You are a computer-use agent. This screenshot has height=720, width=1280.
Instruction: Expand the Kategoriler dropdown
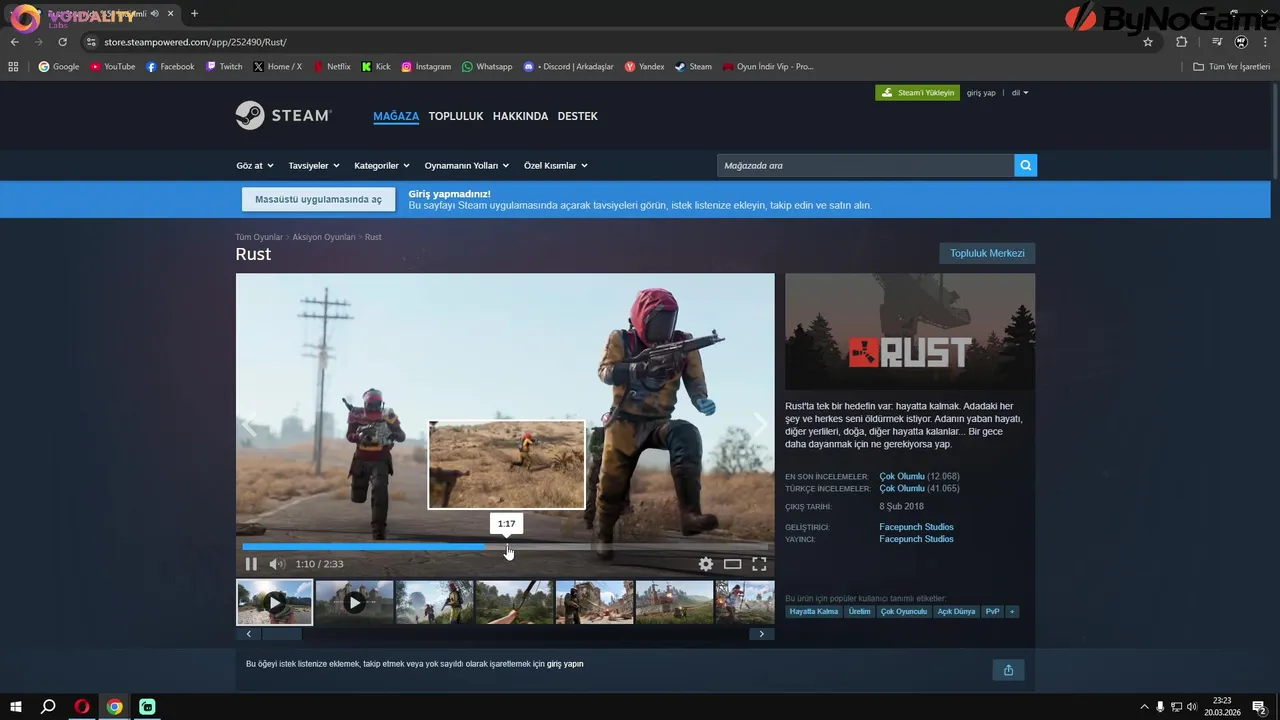(x=382, y=166)
